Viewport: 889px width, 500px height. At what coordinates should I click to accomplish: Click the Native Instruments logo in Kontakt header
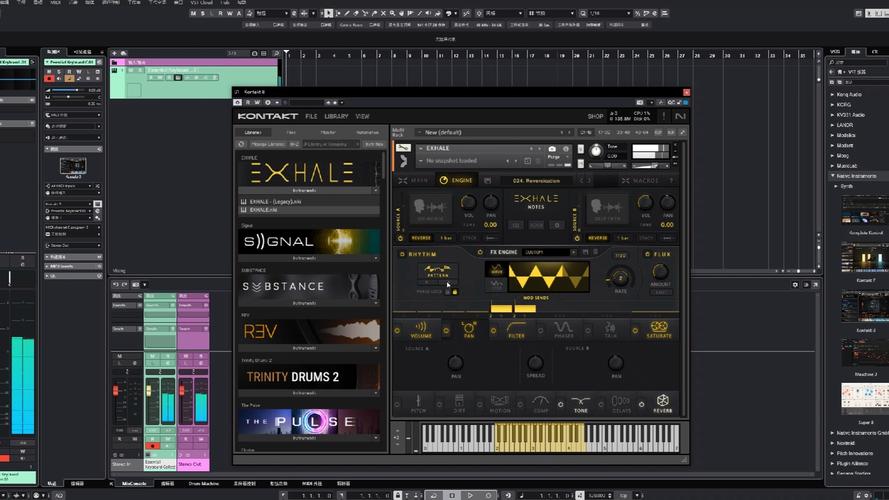point(680,116)
